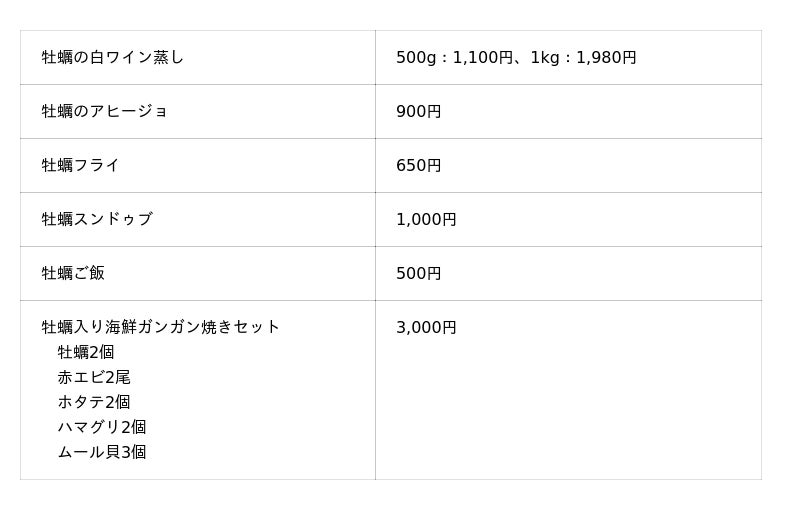Click the 牡蠣2個 set content line
800x510 pixels.
[86, 352]
